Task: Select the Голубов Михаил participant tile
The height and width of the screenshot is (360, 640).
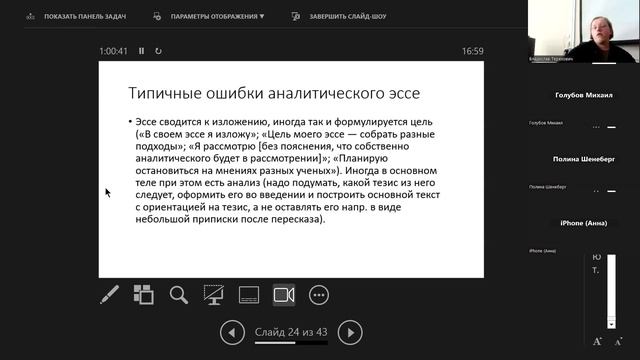Action: point(584,95)
